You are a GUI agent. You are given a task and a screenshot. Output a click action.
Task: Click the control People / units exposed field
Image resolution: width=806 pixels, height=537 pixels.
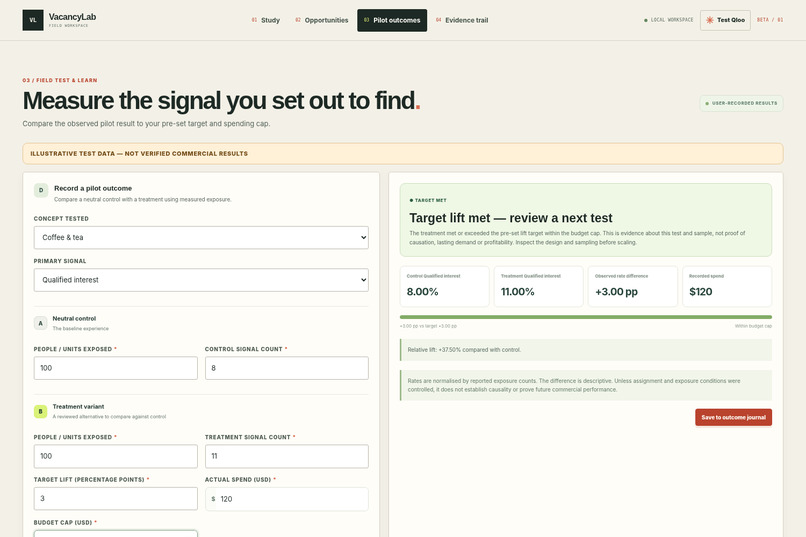pos(116,368)
